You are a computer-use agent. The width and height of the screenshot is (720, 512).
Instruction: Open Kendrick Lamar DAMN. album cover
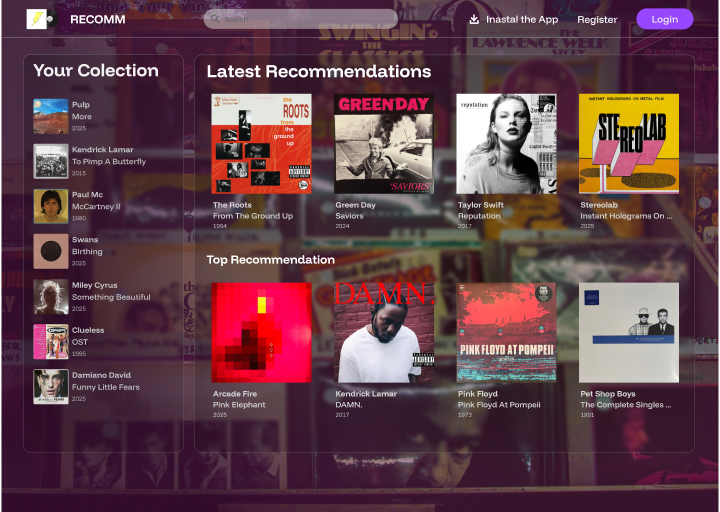tap(384, 332)
